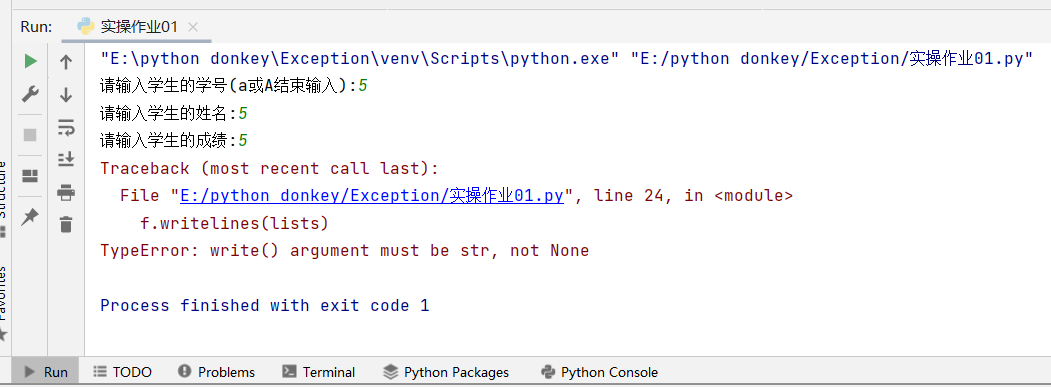The image size is (1051, 387).
Task: Open run configuration wrench icon
Action: pos(30,93)
